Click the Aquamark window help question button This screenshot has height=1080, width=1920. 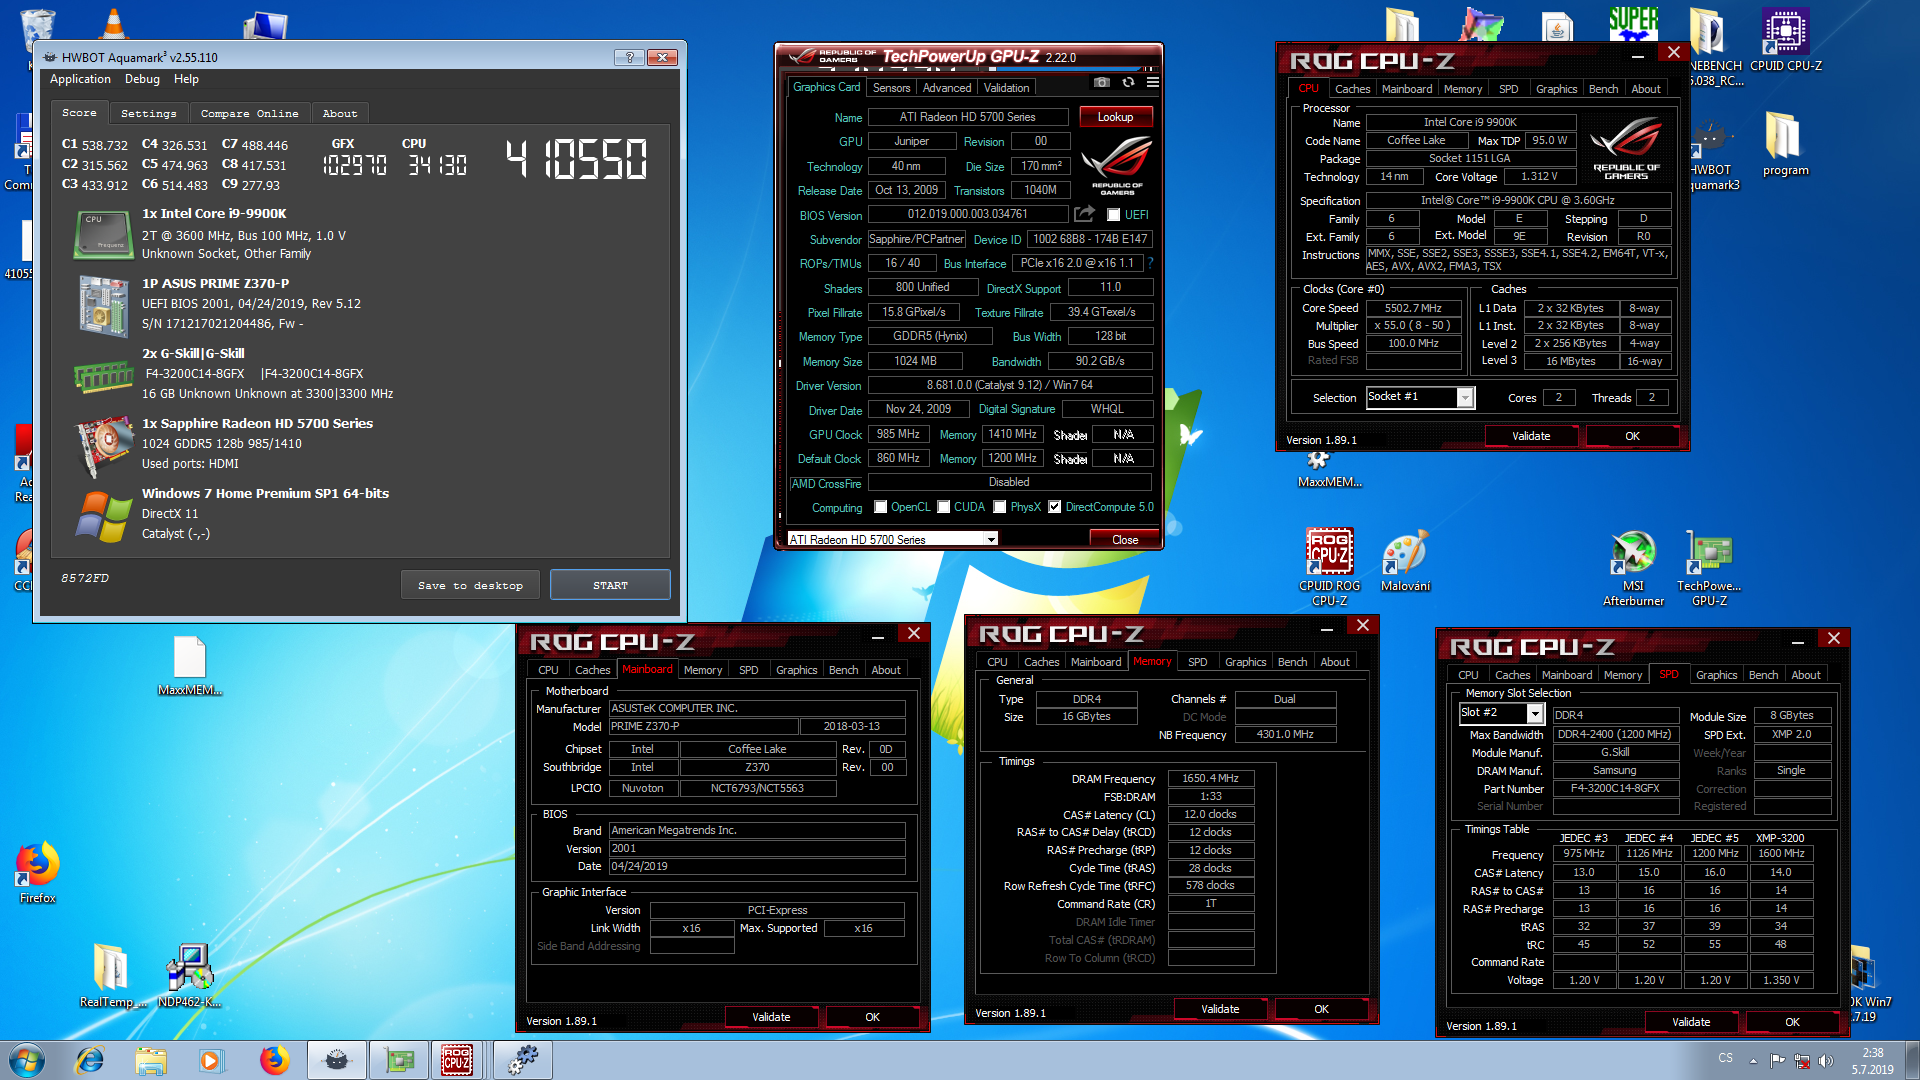click(629, 57)
